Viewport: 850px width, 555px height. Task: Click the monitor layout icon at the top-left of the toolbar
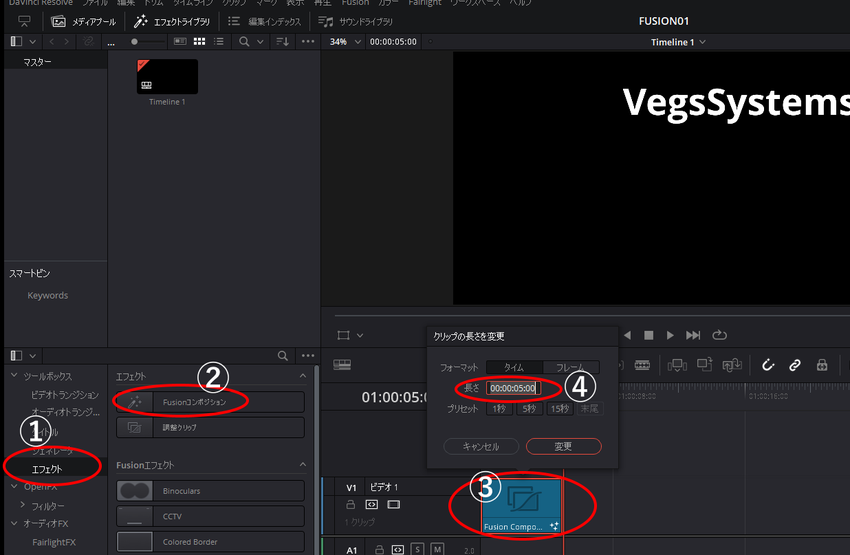24,22
